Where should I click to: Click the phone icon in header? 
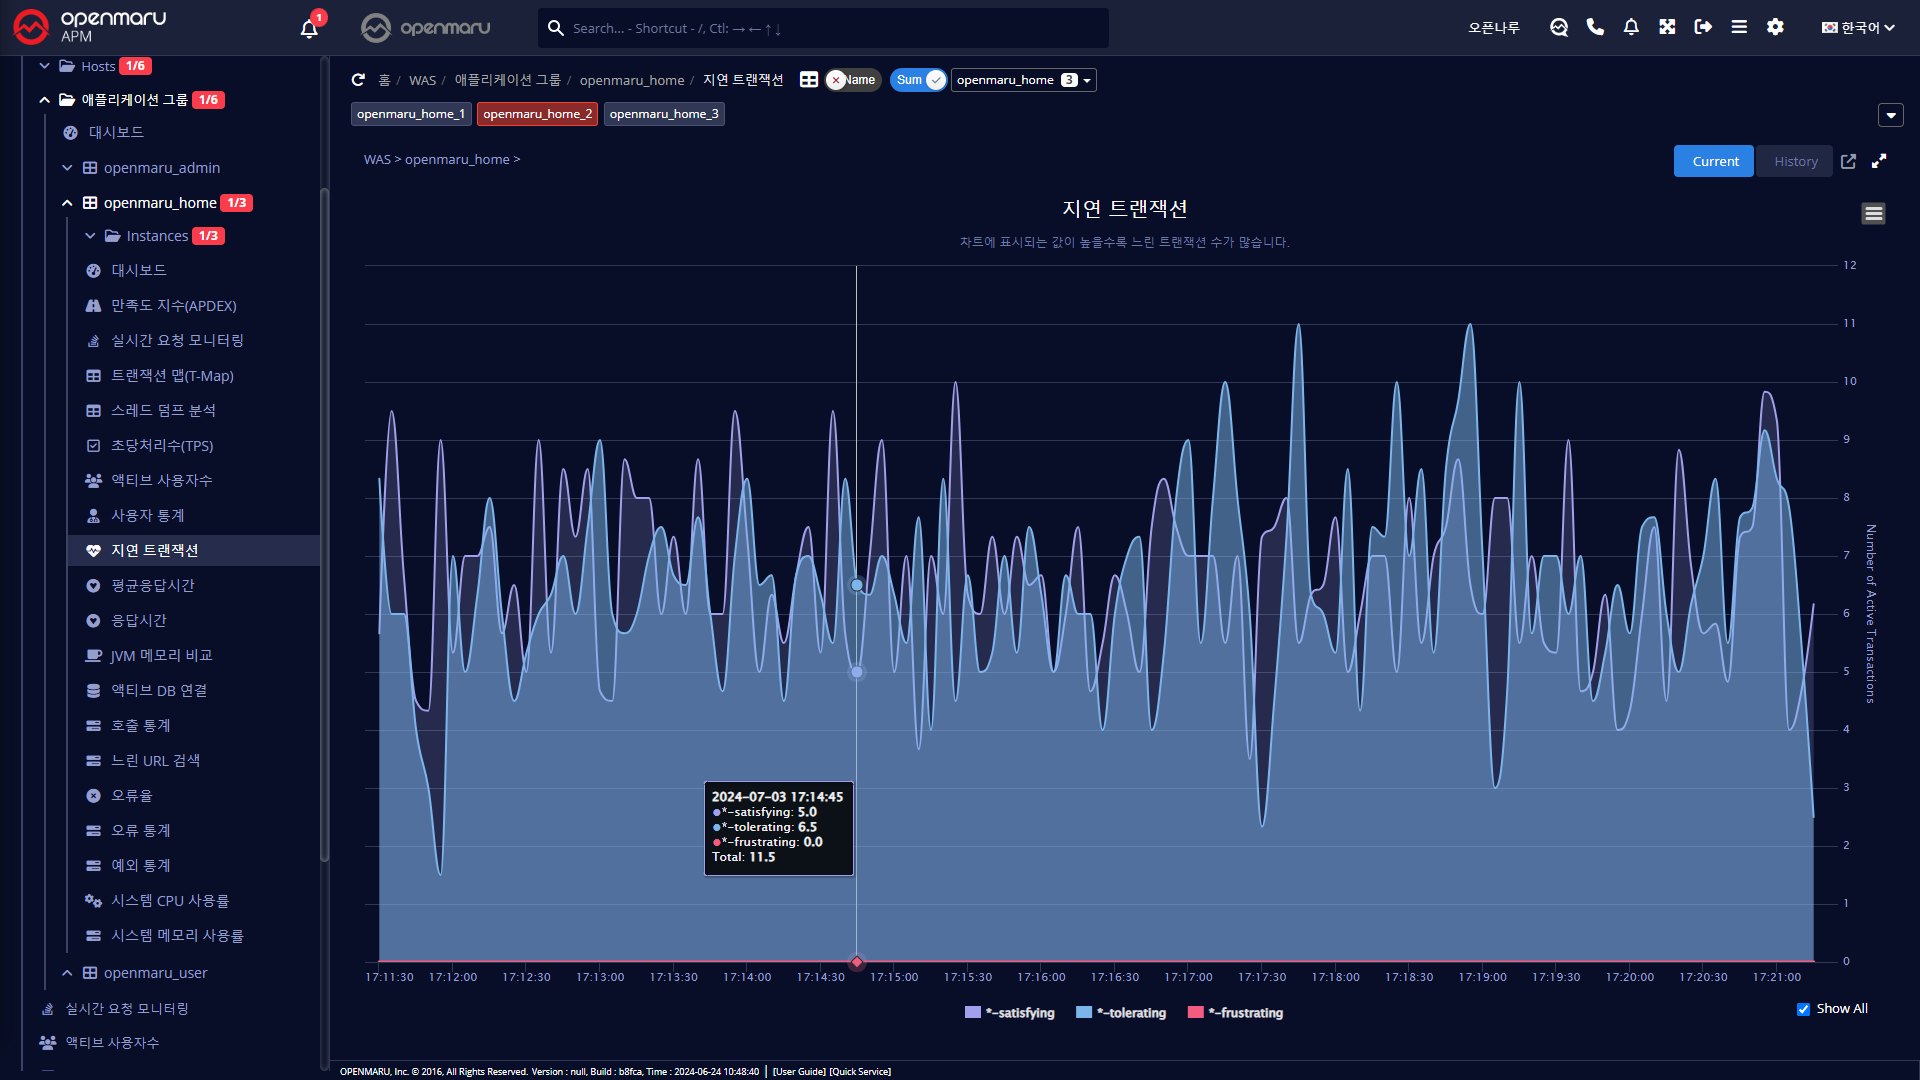pyautogui.click(x=1595, y=28)
